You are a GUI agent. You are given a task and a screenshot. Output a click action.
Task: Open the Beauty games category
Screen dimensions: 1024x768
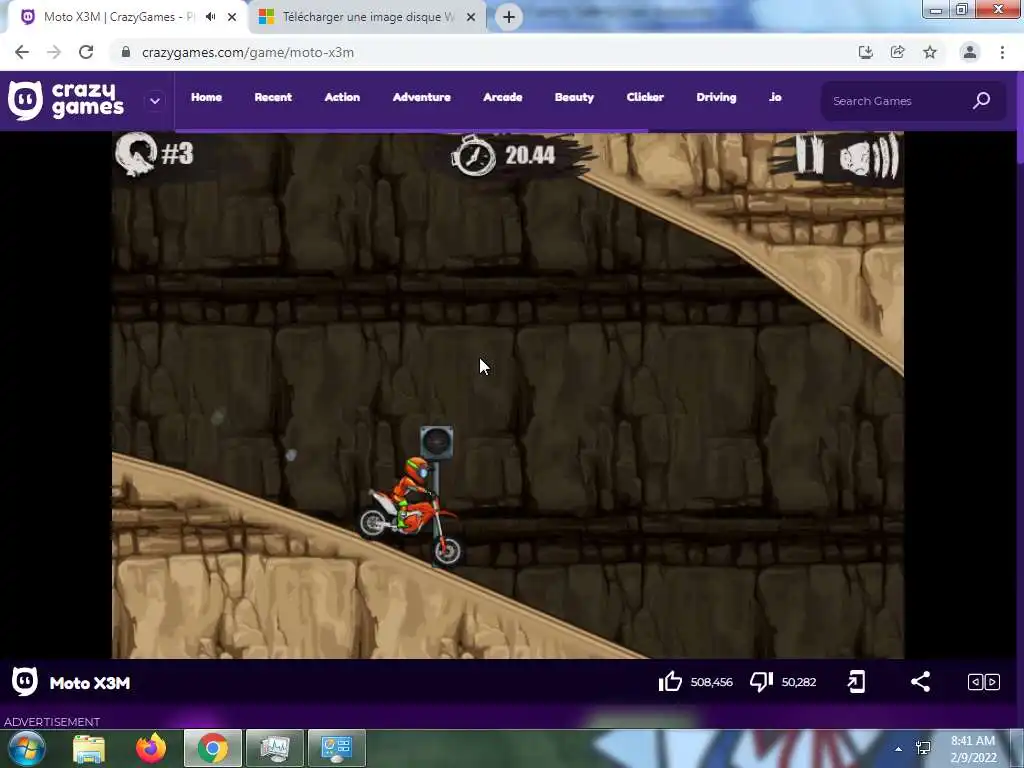(574, 97)
